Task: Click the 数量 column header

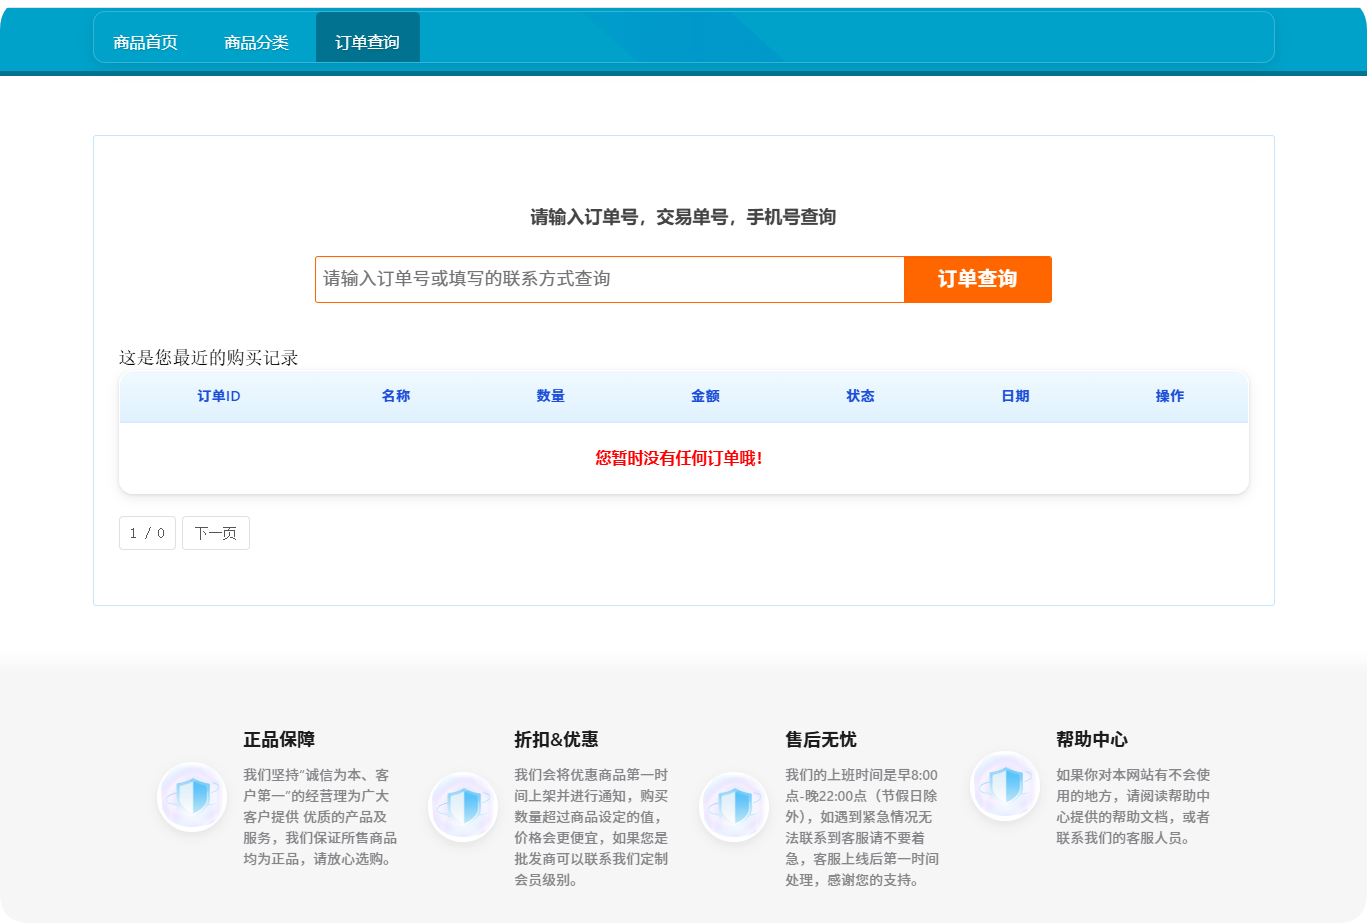Action: point(551,396)
